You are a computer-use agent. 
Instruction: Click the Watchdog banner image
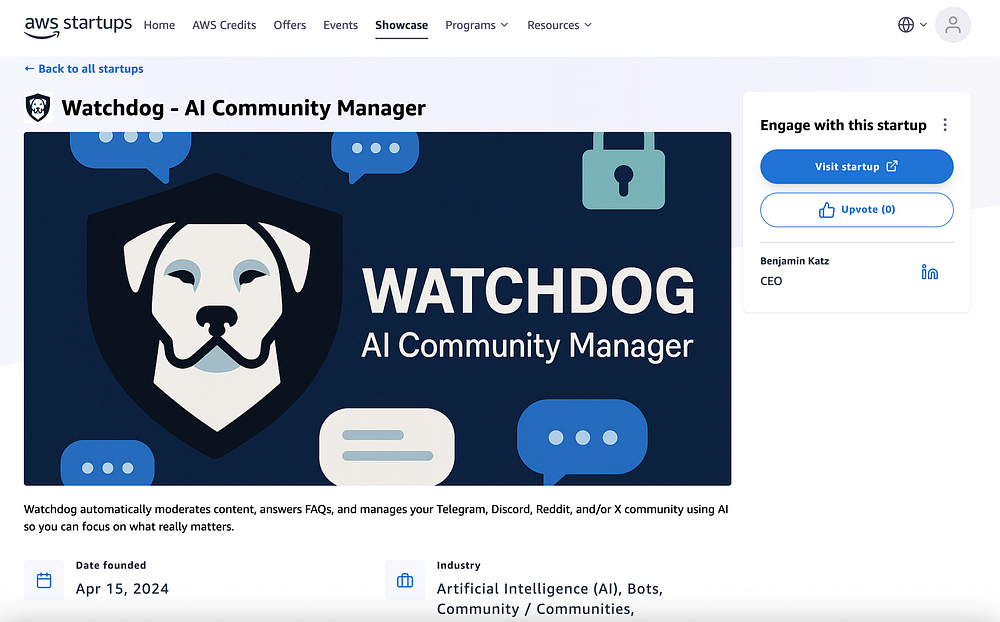[378, 309]
